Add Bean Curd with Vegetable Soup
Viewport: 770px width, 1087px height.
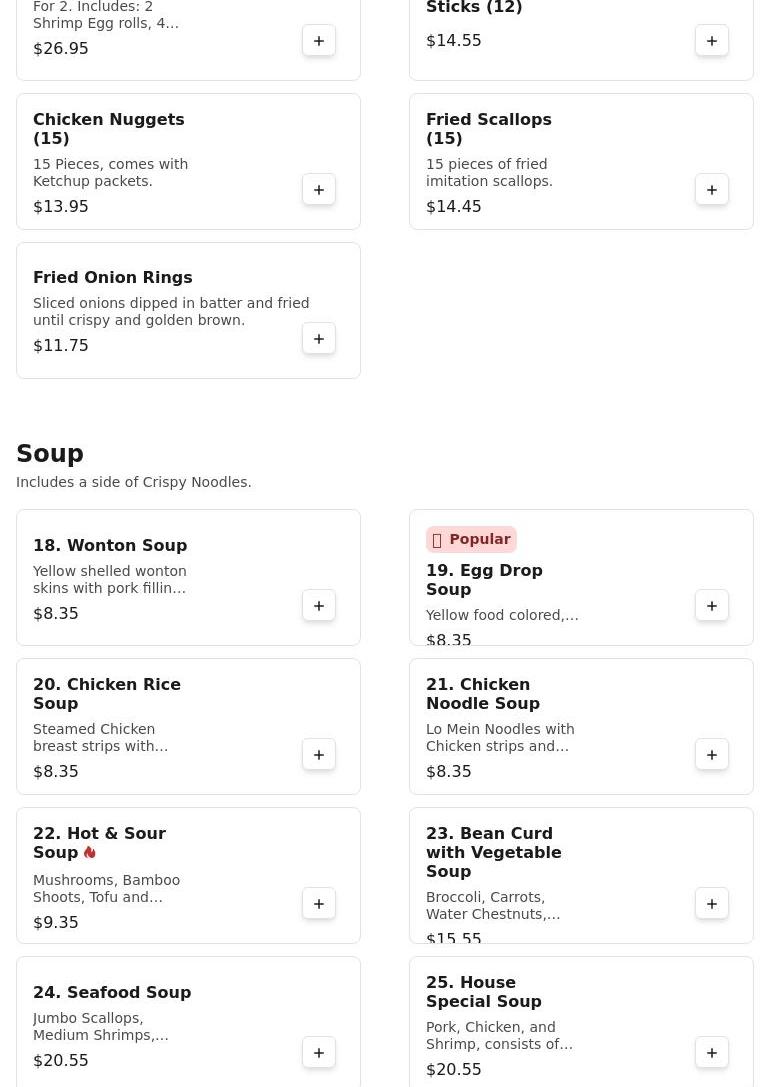(712, 904)
